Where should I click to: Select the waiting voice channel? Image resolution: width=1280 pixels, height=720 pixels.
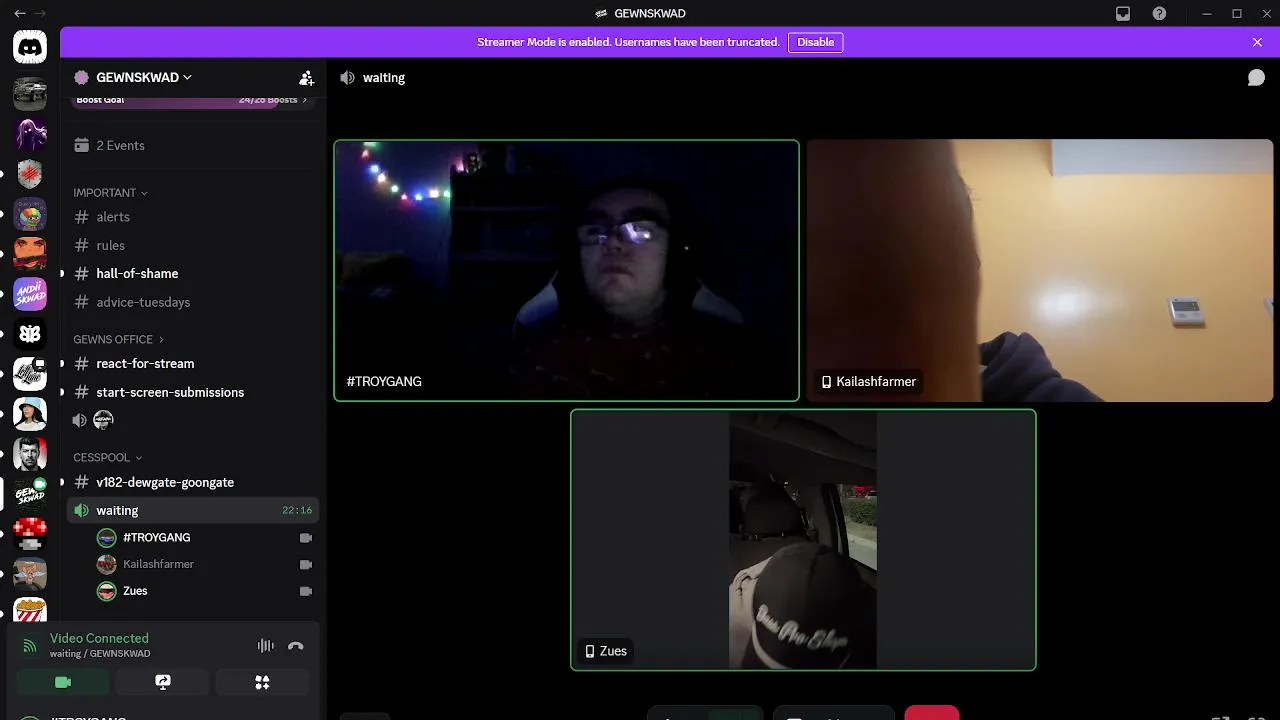click(192, 510)
